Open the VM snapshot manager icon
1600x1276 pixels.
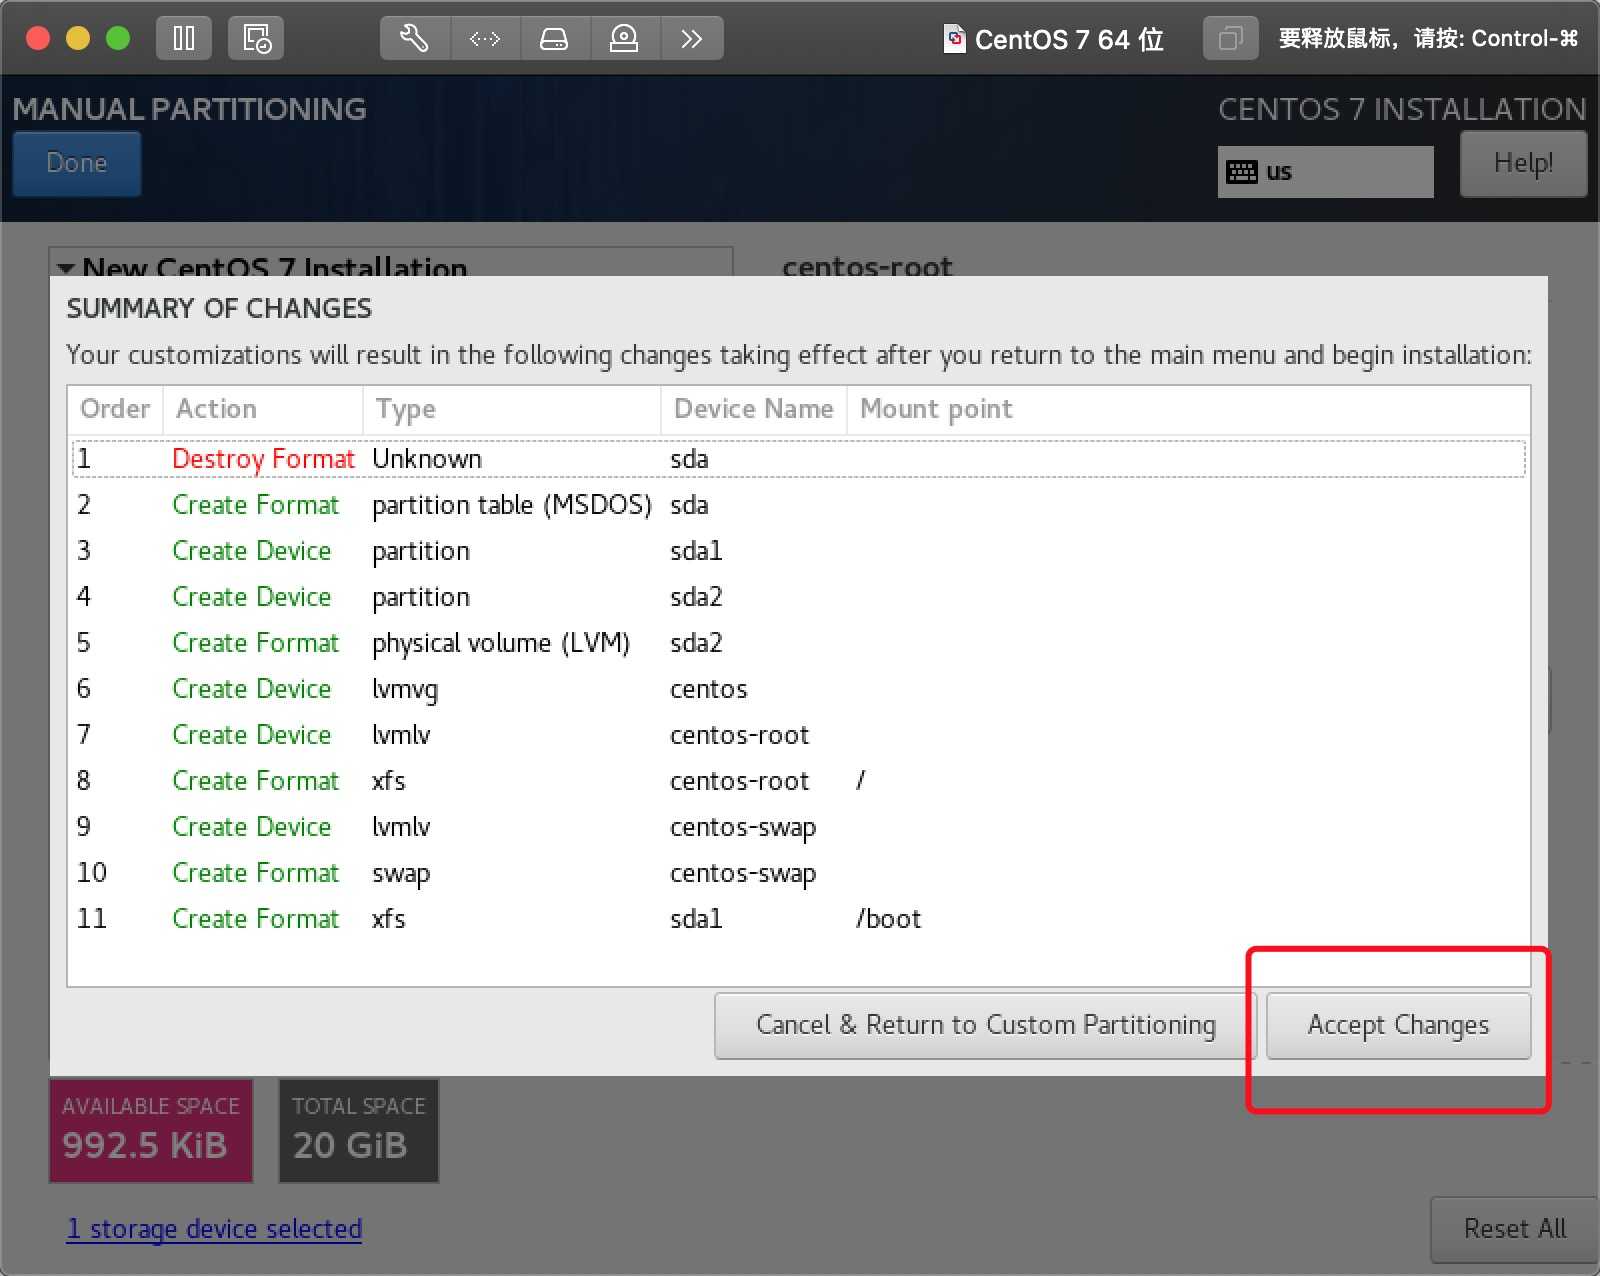coord(256,39)
